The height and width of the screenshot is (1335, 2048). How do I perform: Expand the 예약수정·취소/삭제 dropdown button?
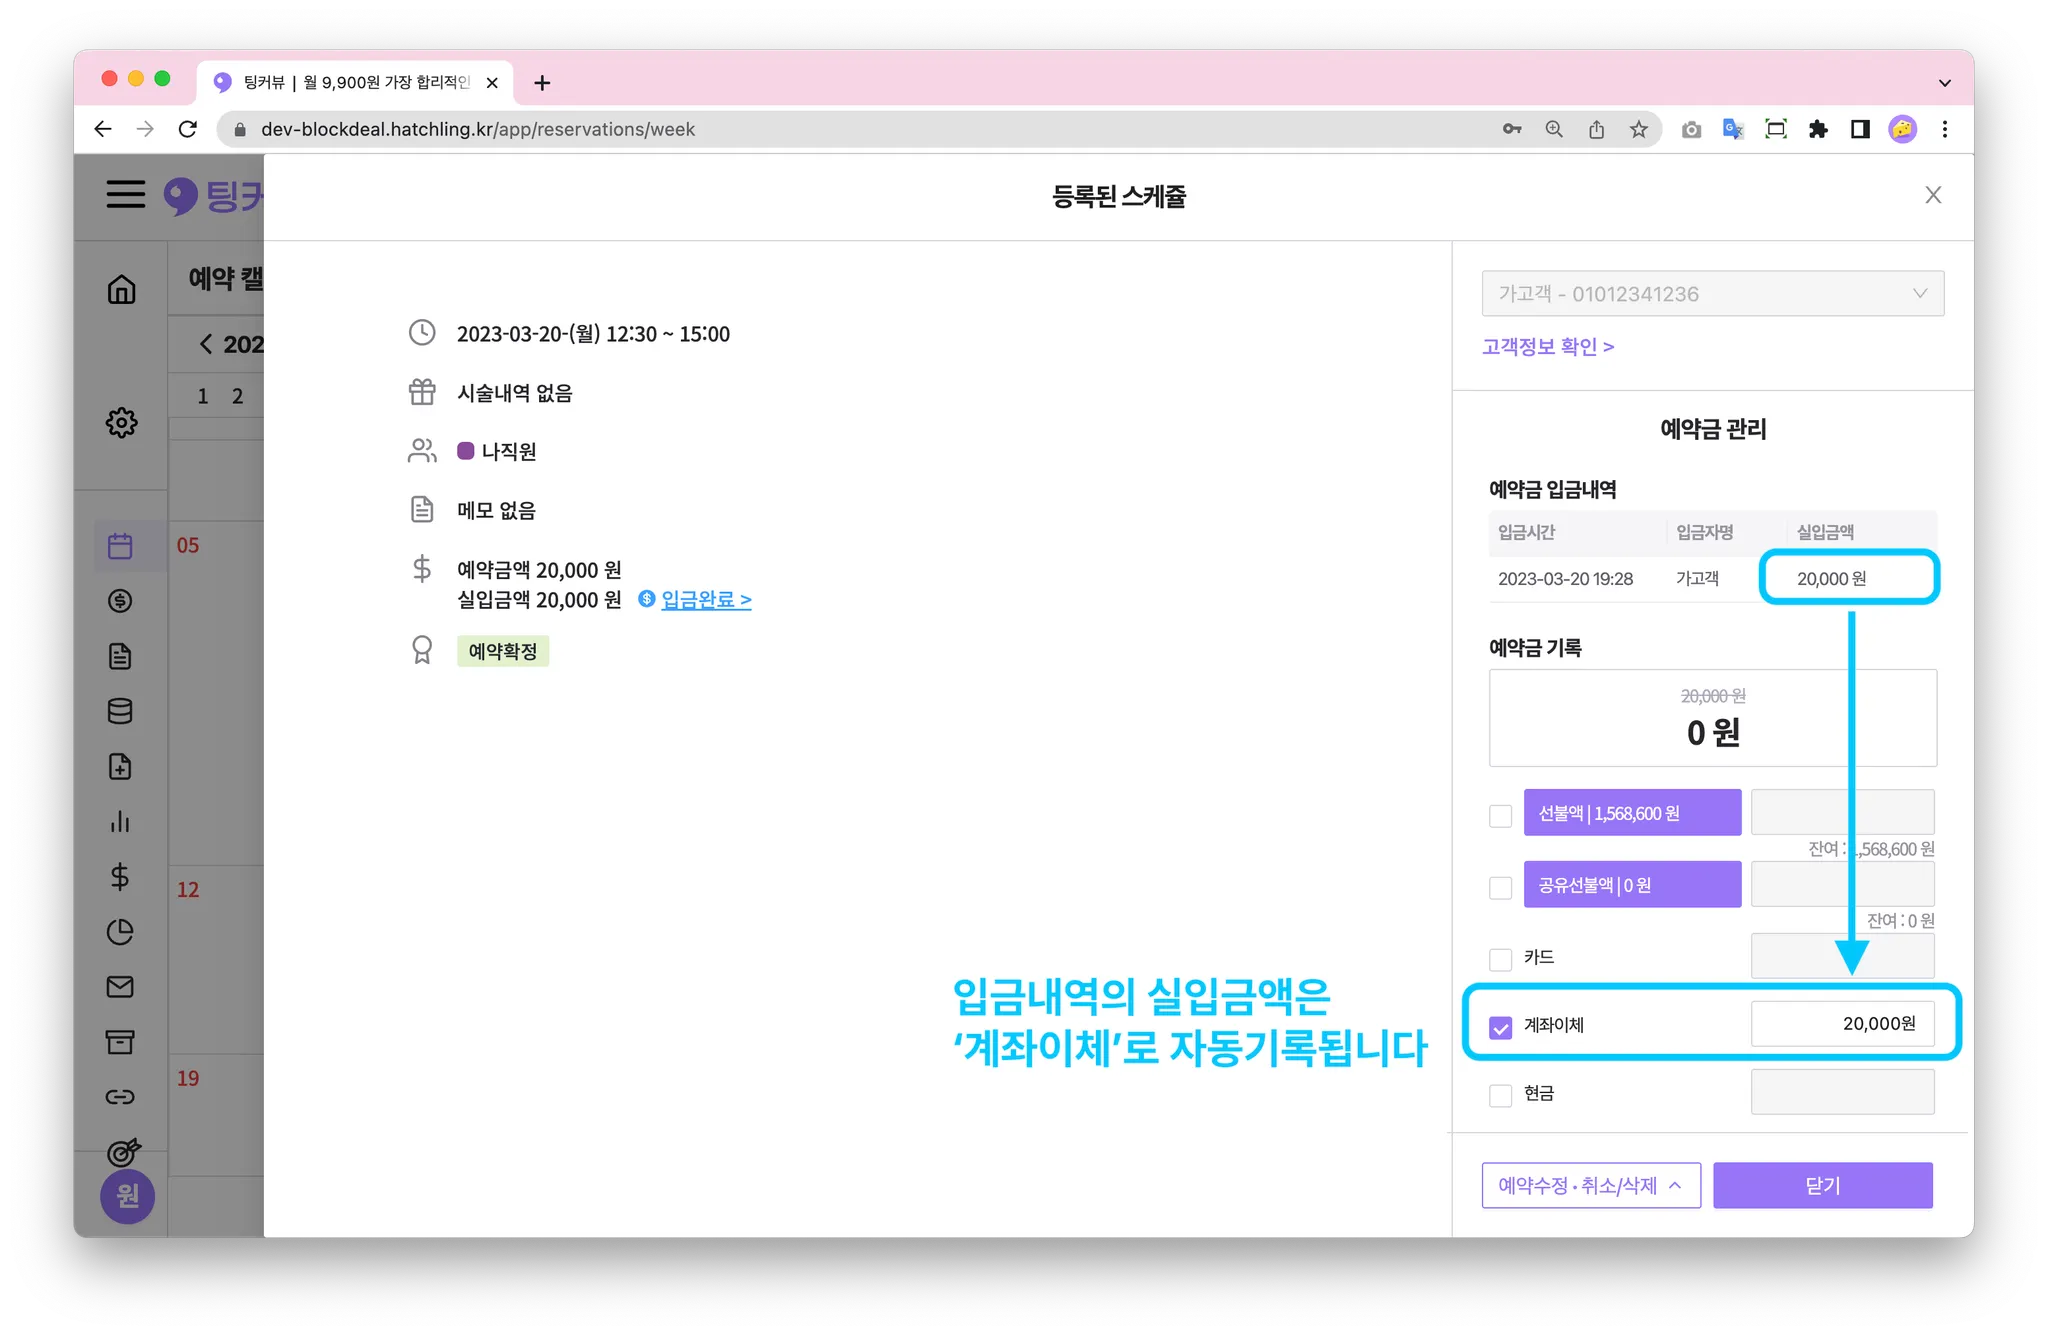[x=1590, y=1185]
